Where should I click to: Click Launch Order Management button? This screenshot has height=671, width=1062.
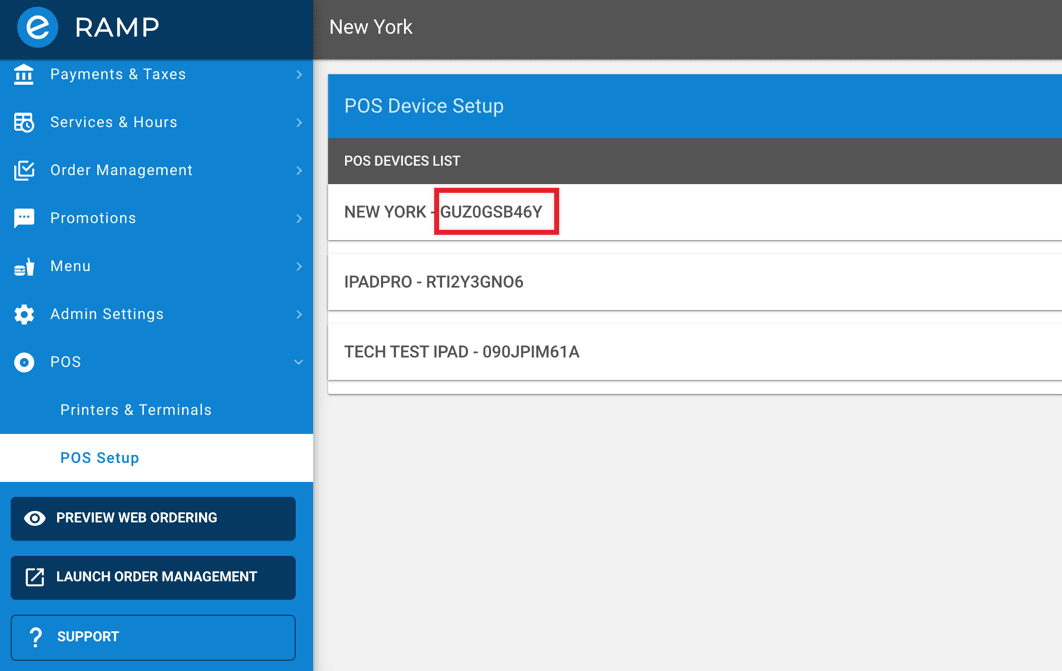click(153, 577)
